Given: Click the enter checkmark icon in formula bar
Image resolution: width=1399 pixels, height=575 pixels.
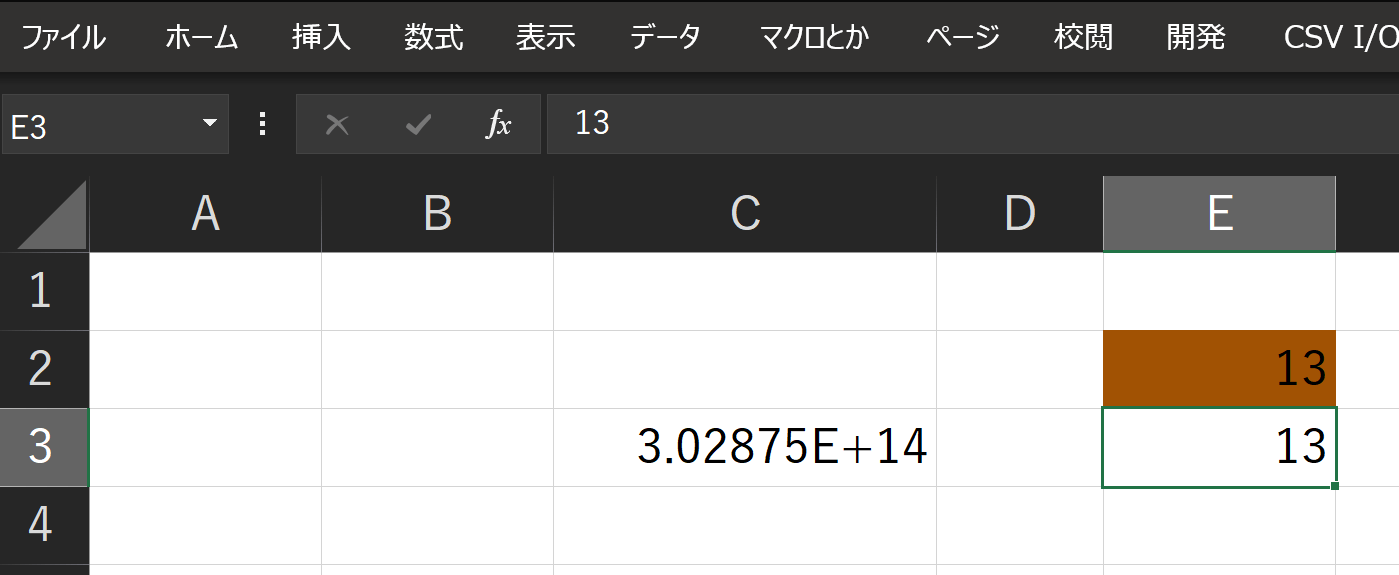Looking at the screenshot, I should (418, 124).
